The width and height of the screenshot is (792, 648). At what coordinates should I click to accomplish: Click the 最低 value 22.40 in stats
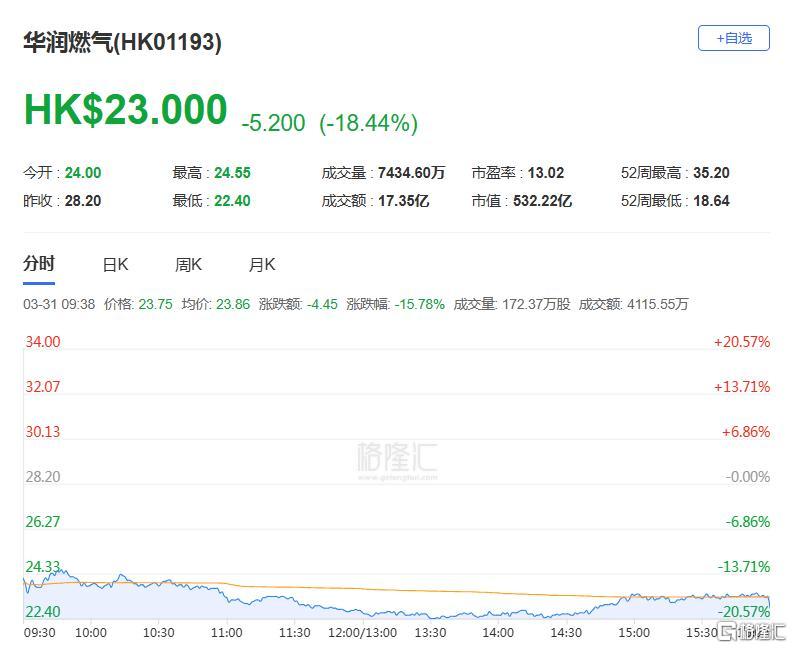232,201
